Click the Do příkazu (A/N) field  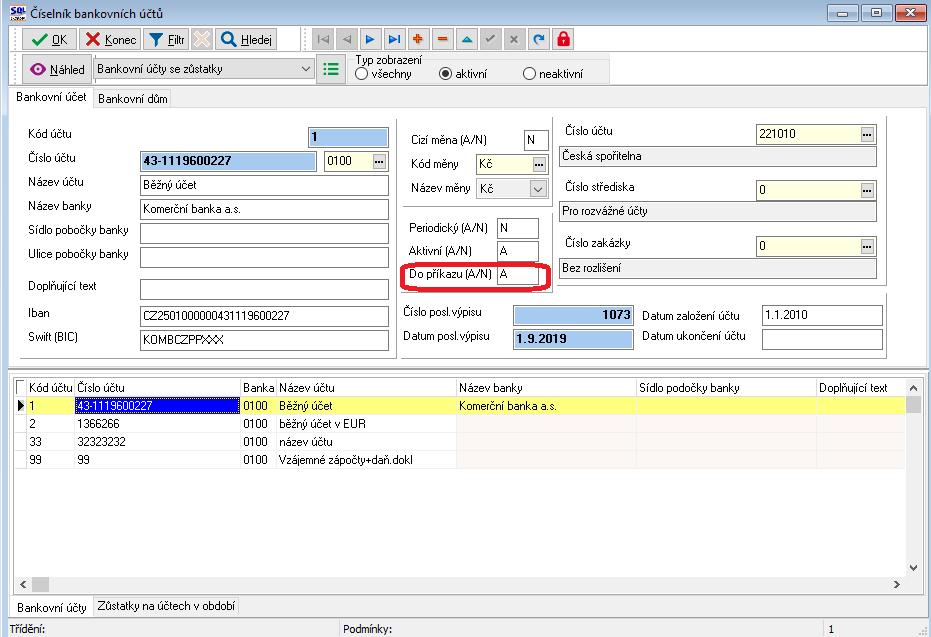coord(518,274)
